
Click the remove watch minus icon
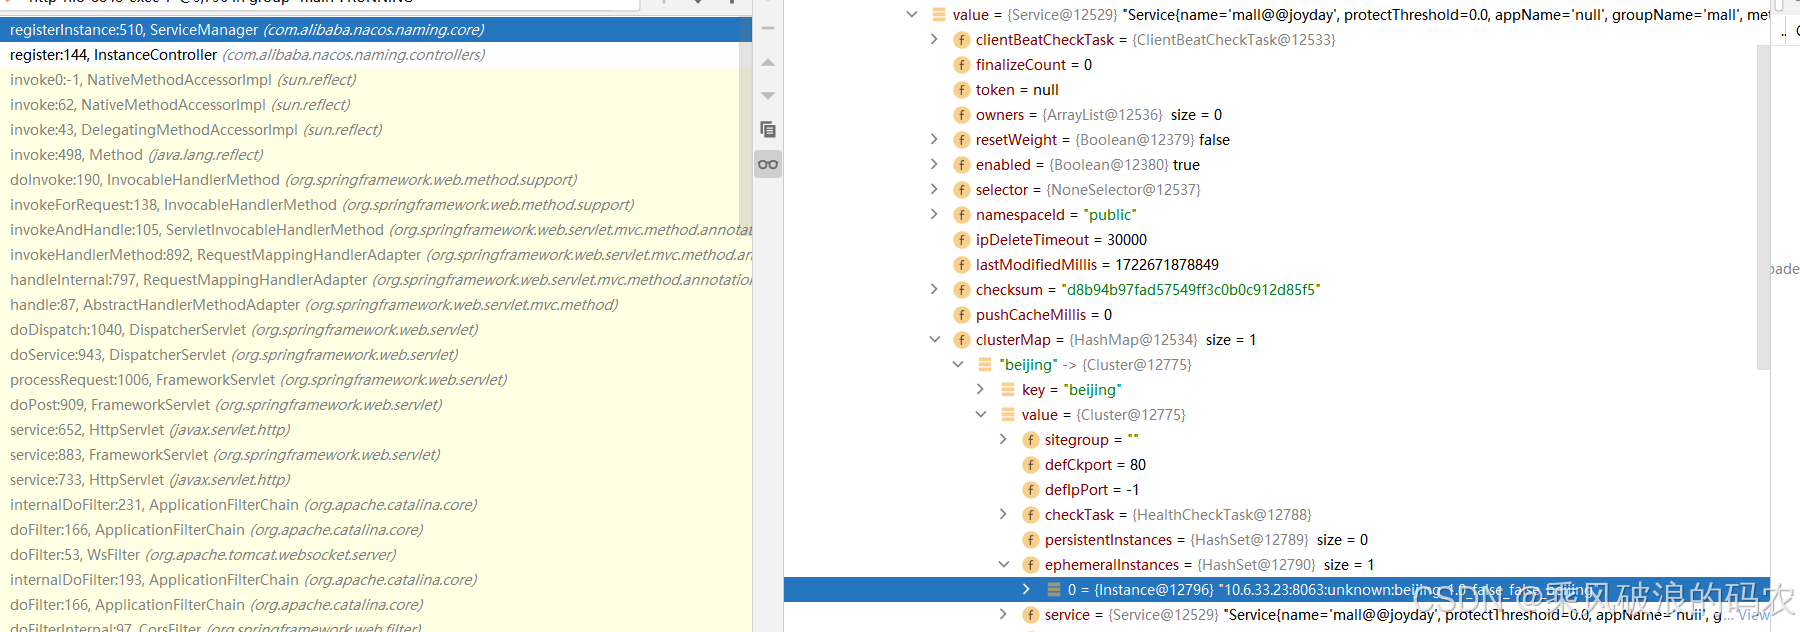pos(768,28)
